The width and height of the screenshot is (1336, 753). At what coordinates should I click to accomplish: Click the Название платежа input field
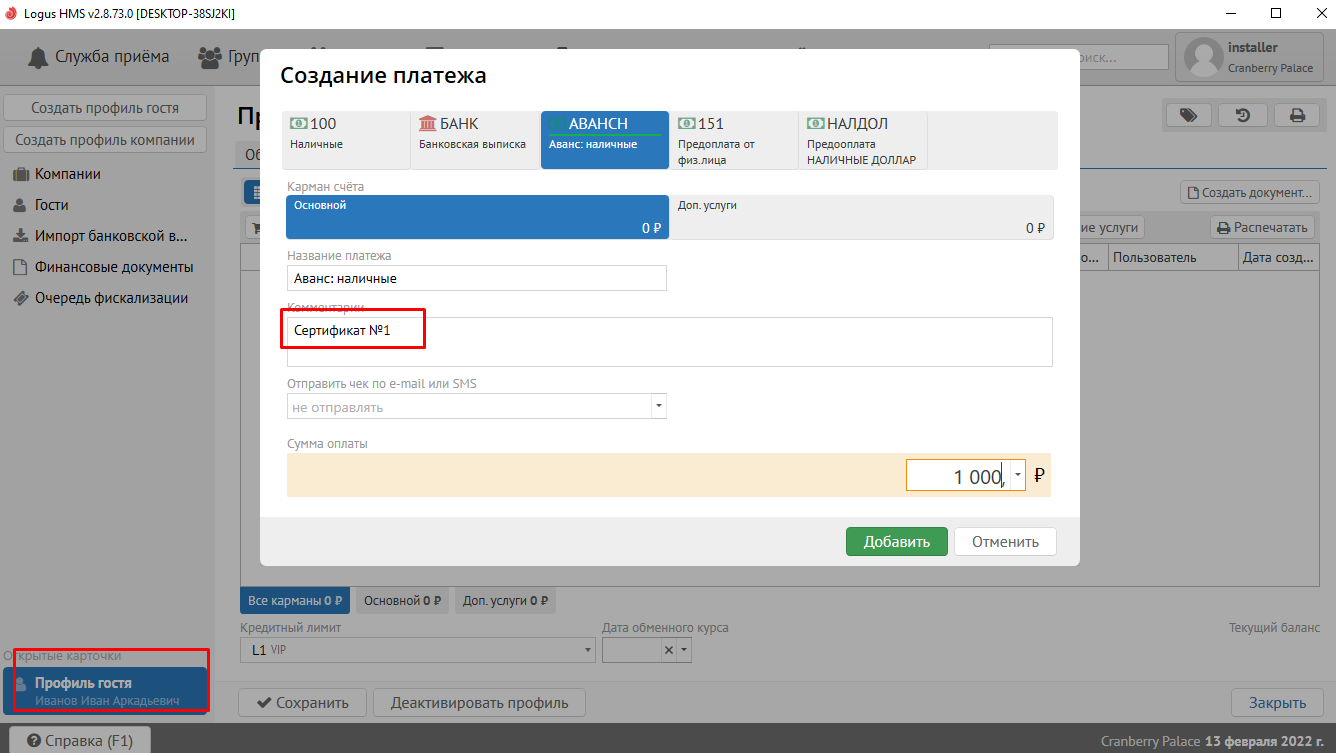pos(476,278)
